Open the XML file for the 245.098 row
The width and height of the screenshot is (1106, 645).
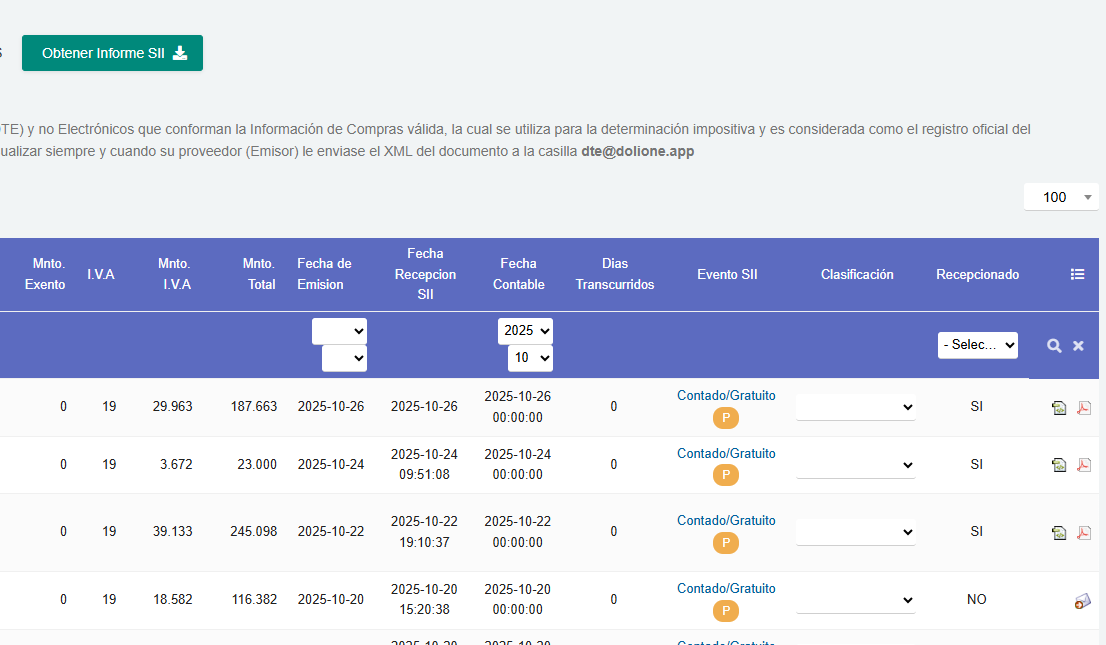[x=1059, y=533]
